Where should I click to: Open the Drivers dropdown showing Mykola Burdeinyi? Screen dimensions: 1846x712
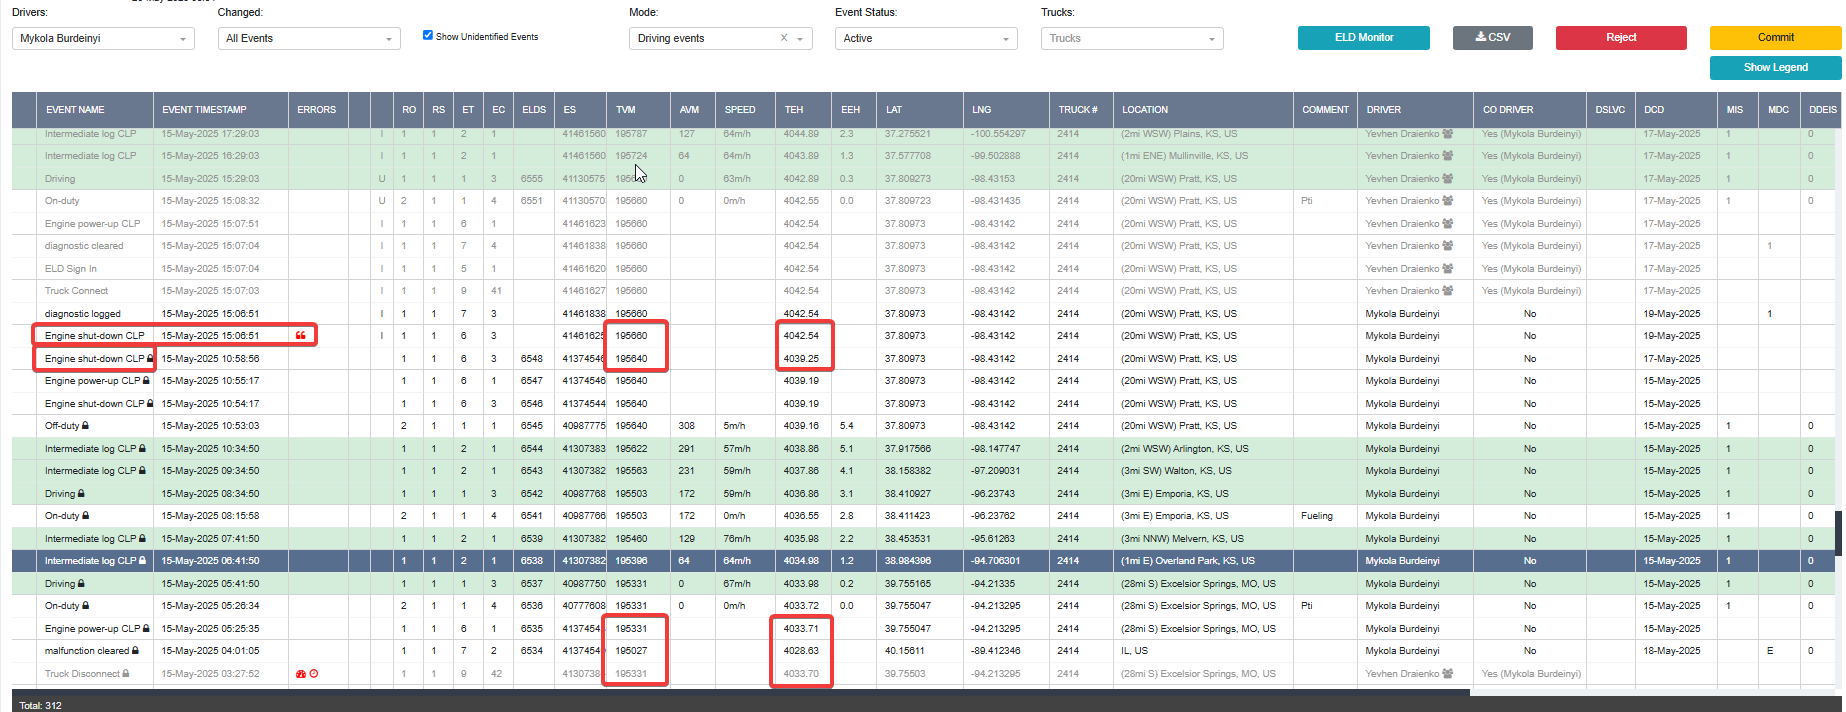[x=103, y=38]
